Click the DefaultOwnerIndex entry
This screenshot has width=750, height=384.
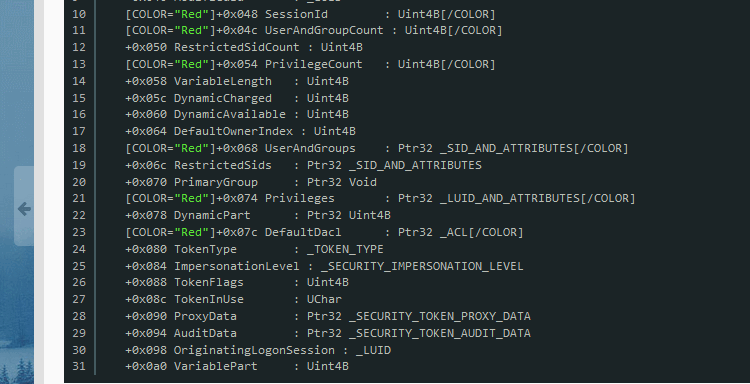(x=240, y=131)
